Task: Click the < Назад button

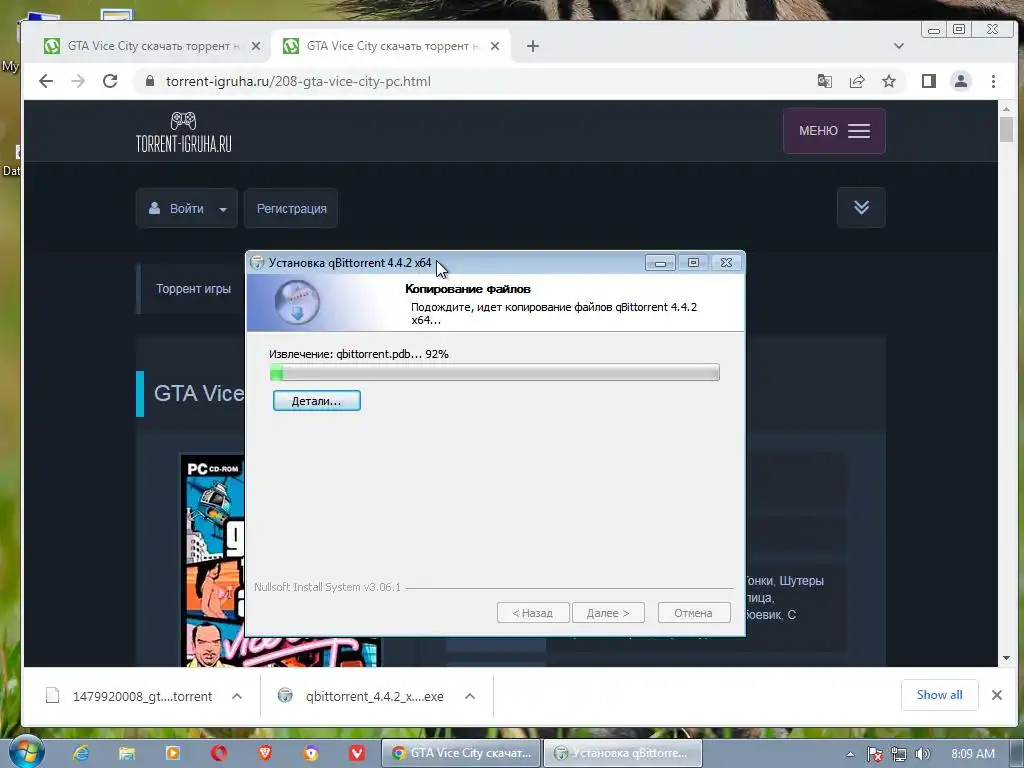Action: coord(533,613)
